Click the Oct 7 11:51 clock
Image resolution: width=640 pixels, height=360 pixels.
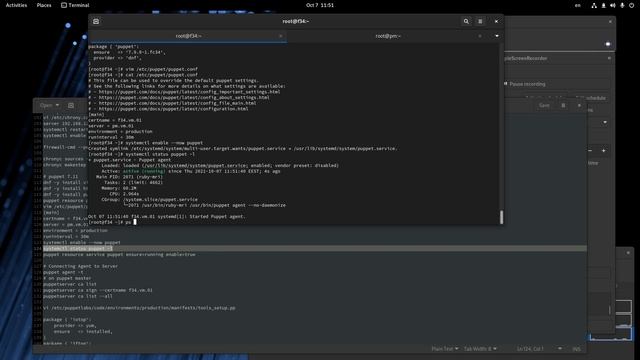click(320, 5)
